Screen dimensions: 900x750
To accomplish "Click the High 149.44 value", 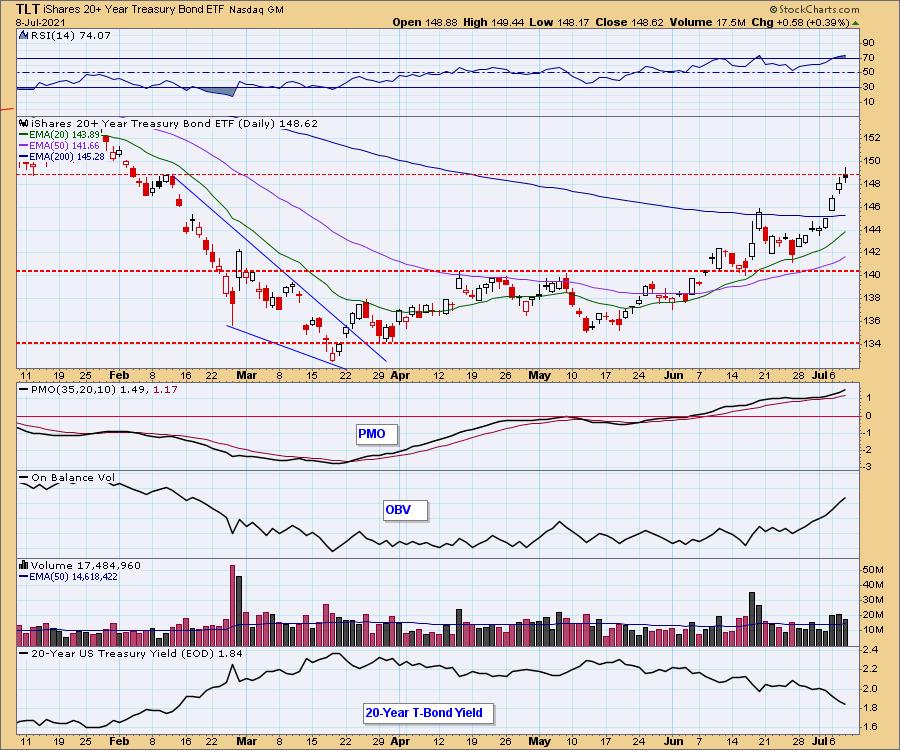I will [x=493, y=22].
